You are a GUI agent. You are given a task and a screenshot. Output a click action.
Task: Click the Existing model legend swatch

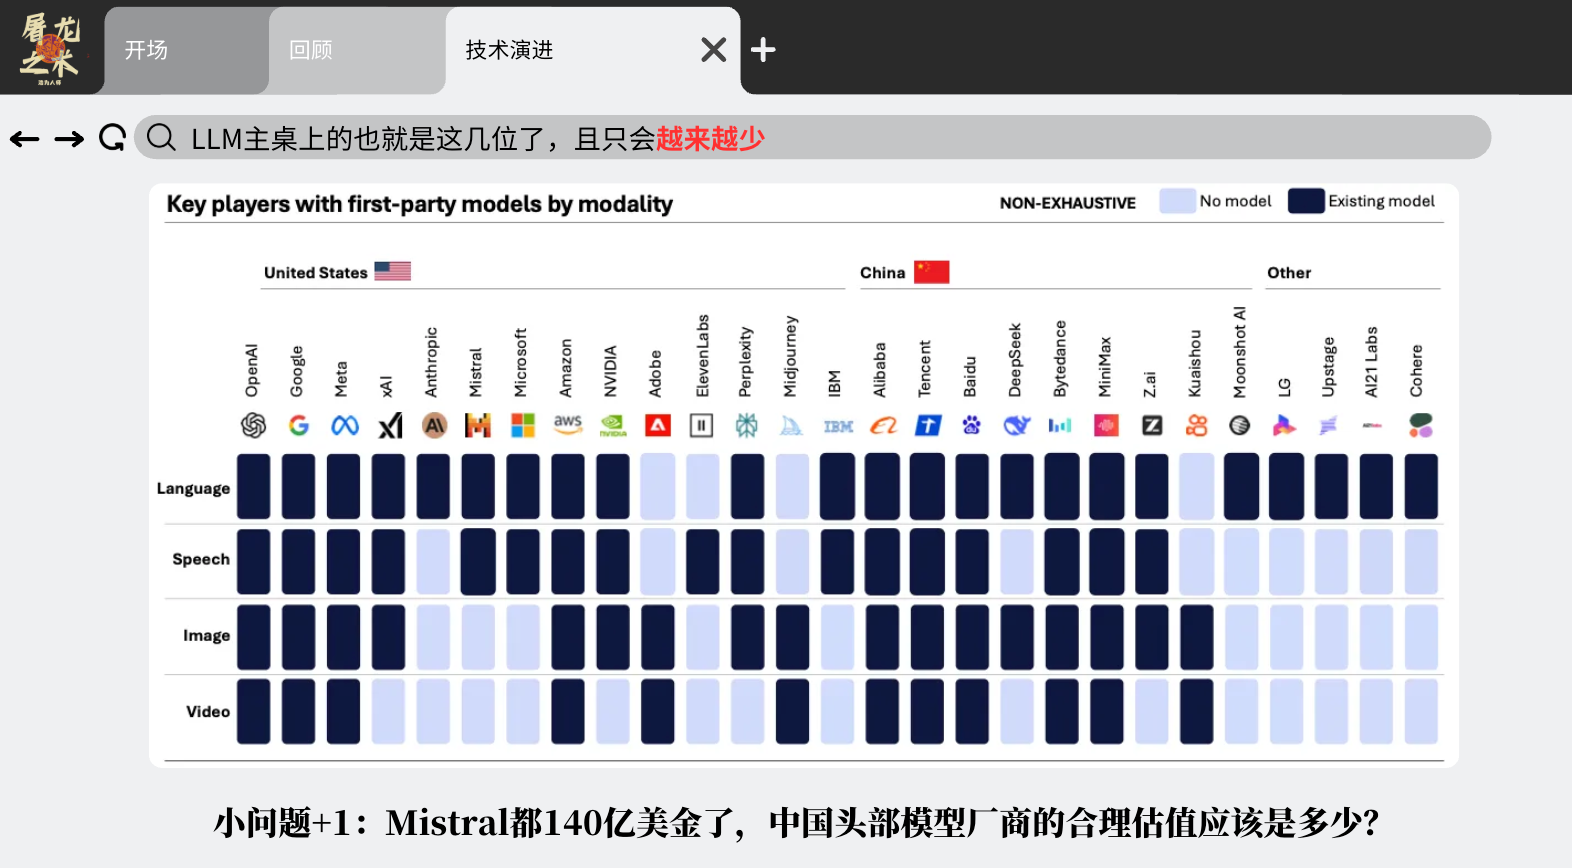[x=1306, y=201]
